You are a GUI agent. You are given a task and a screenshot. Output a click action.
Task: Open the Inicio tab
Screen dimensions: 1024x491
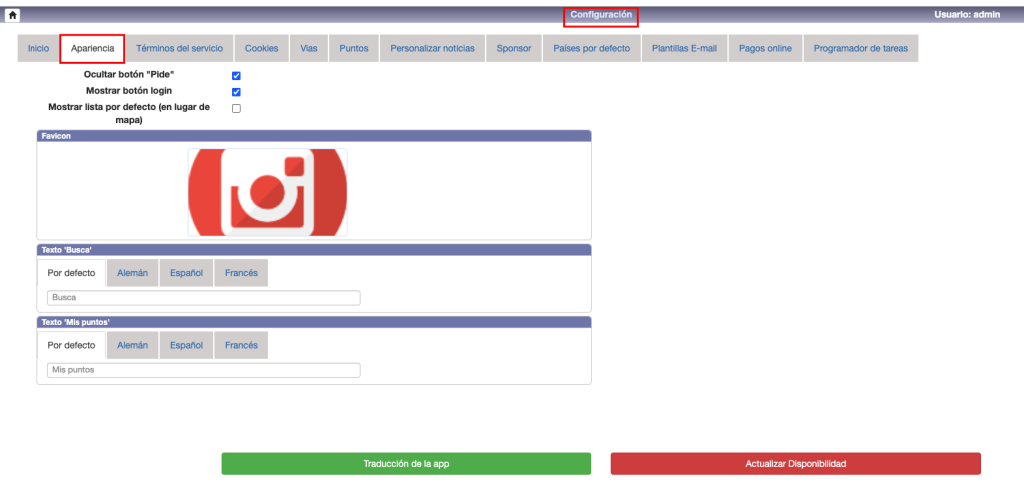pyautogui.click(x=38, y=49)
